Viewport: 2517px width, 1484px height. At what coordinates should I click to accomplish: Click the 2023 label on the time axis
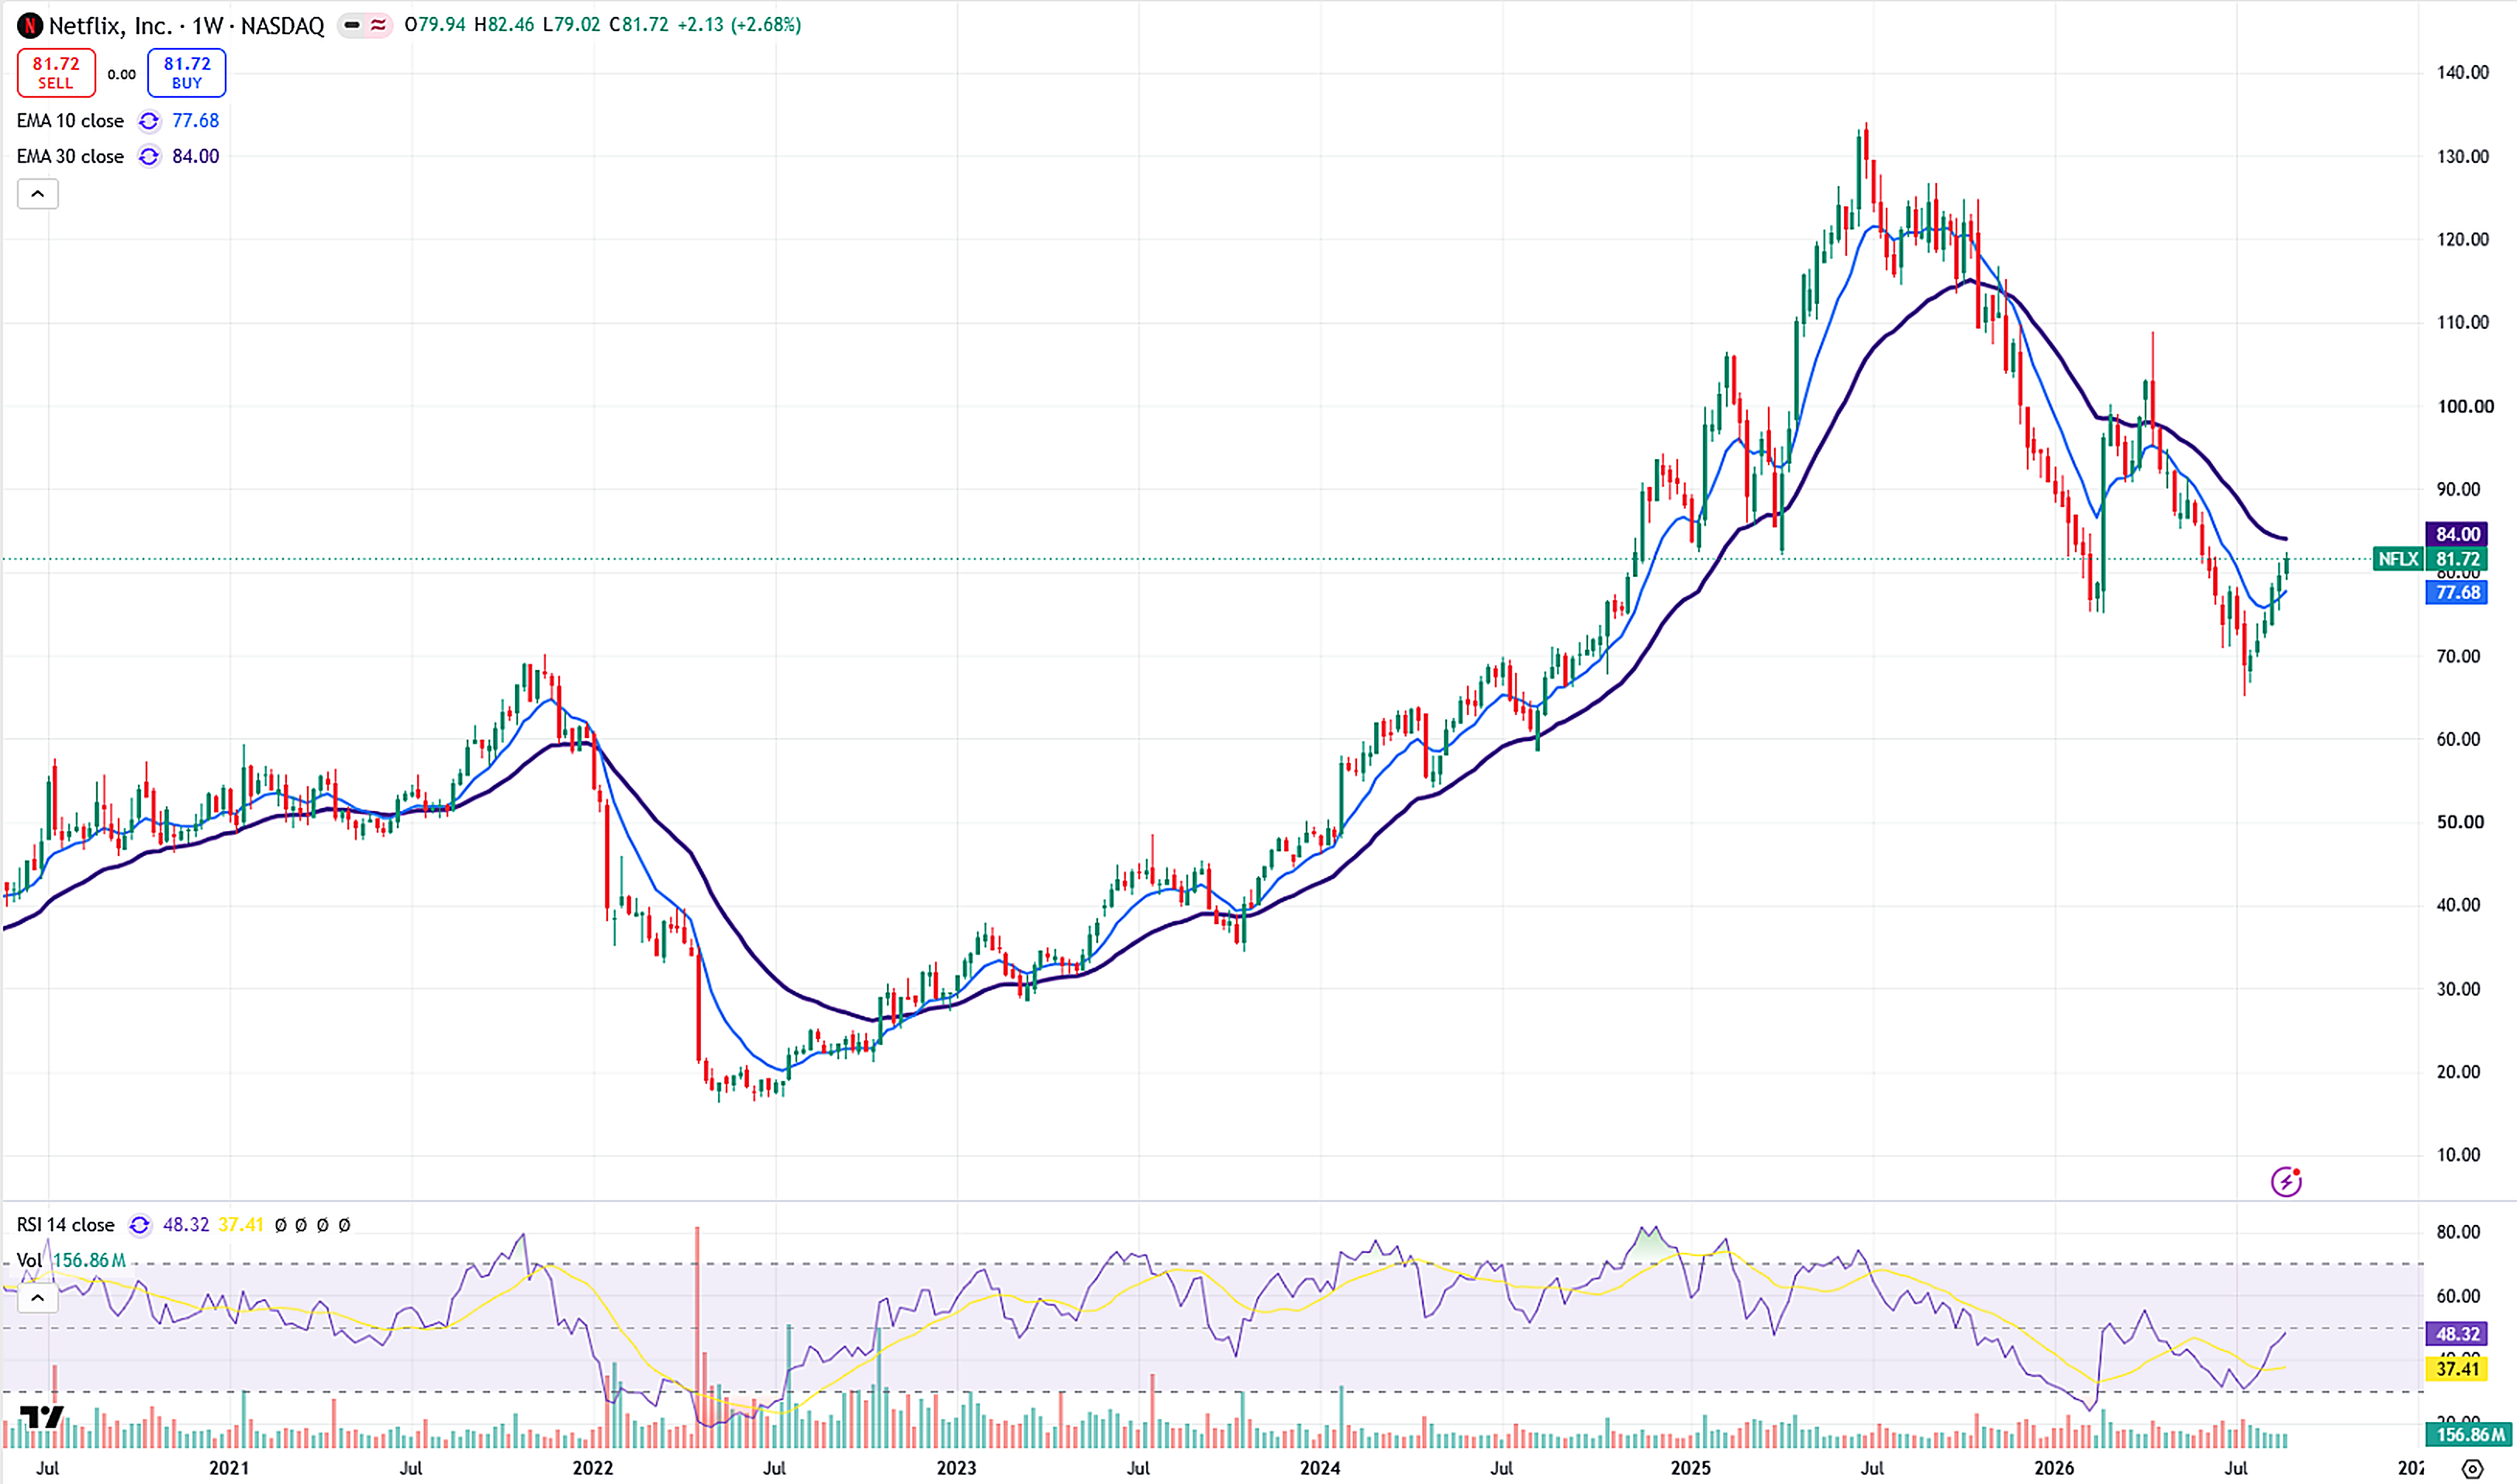coord(957,1468)
